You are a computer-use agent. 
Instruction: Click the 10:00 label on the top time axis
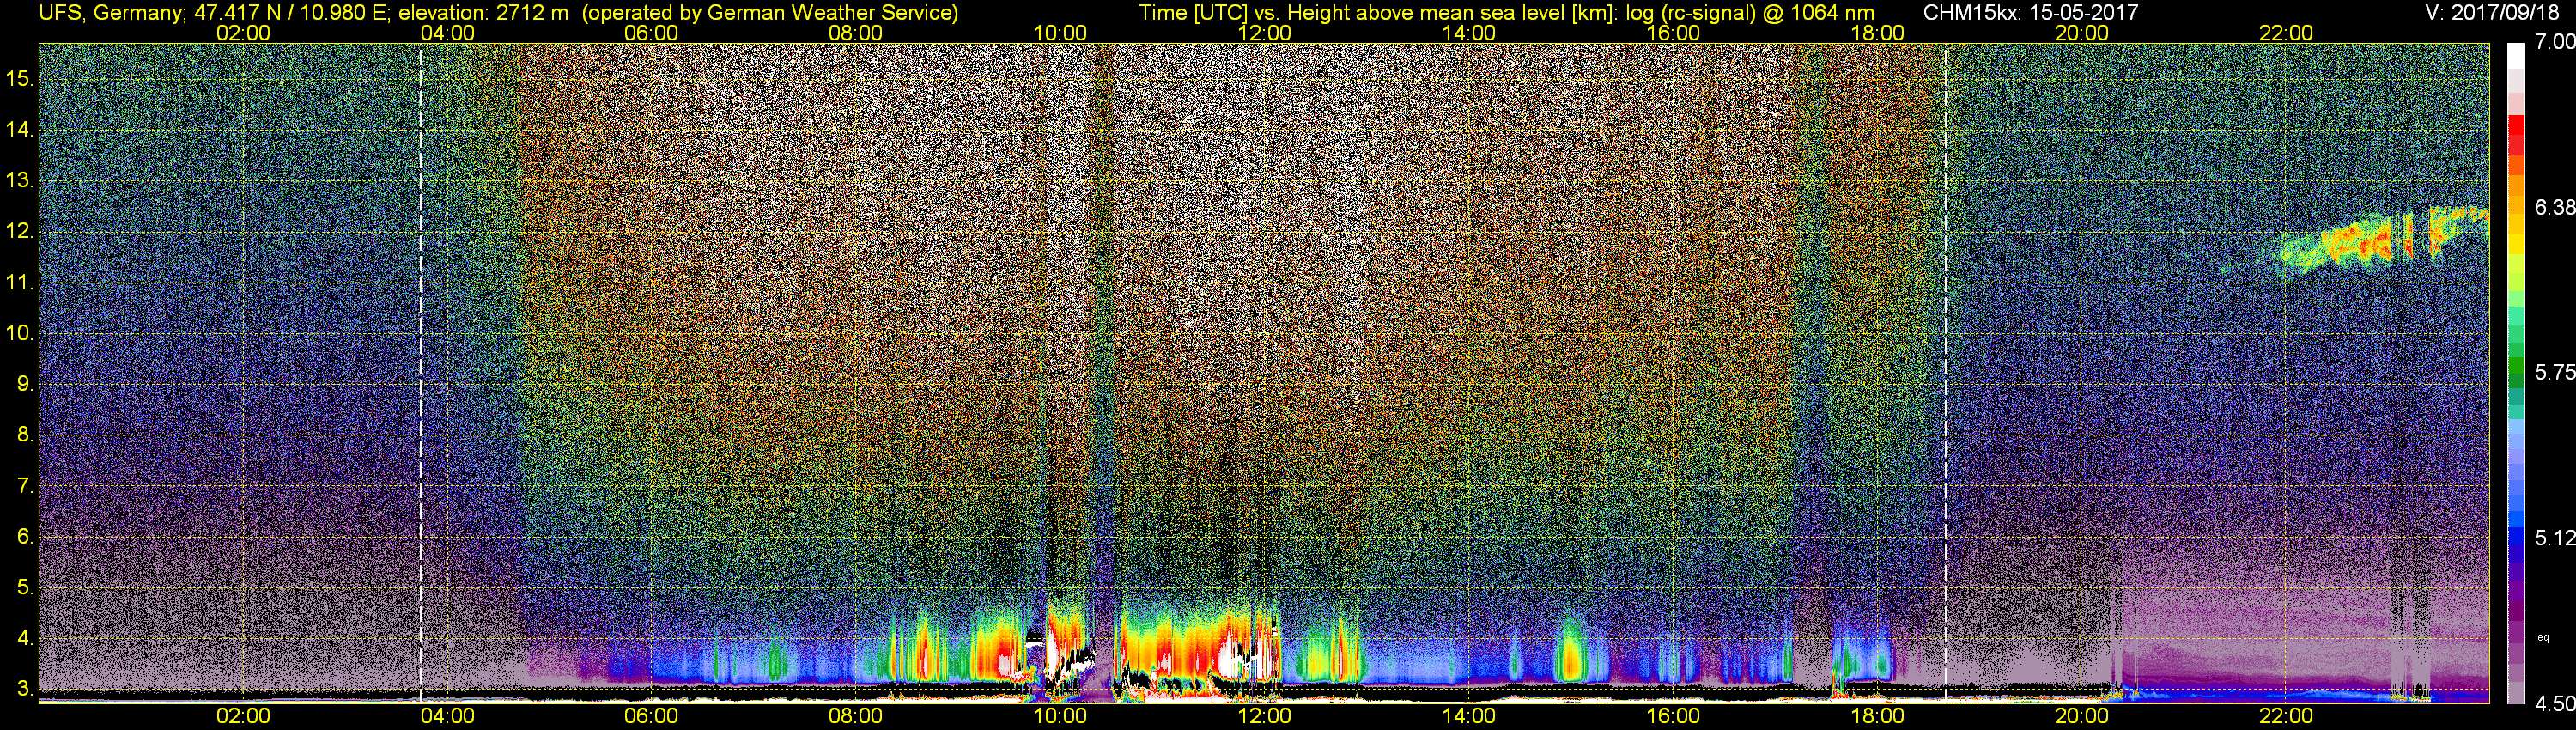1060,33
